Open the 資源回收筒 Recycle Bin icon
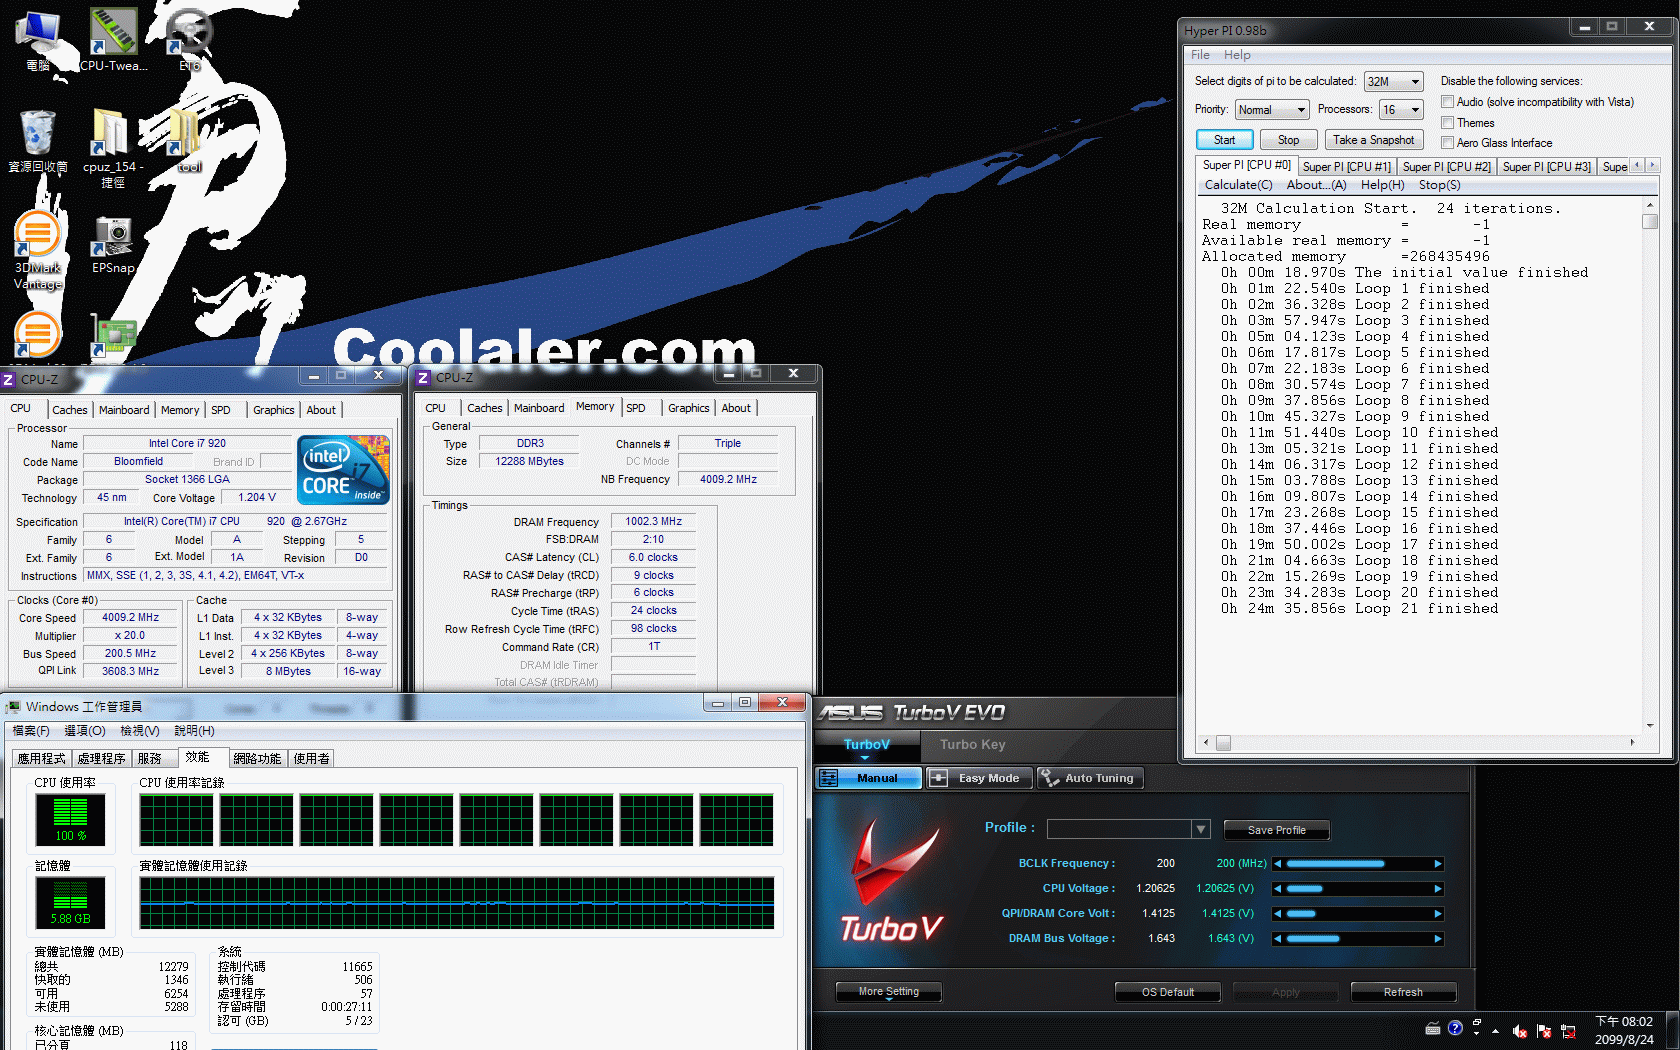This screenshot has height=1050, width=1680. 37,140
